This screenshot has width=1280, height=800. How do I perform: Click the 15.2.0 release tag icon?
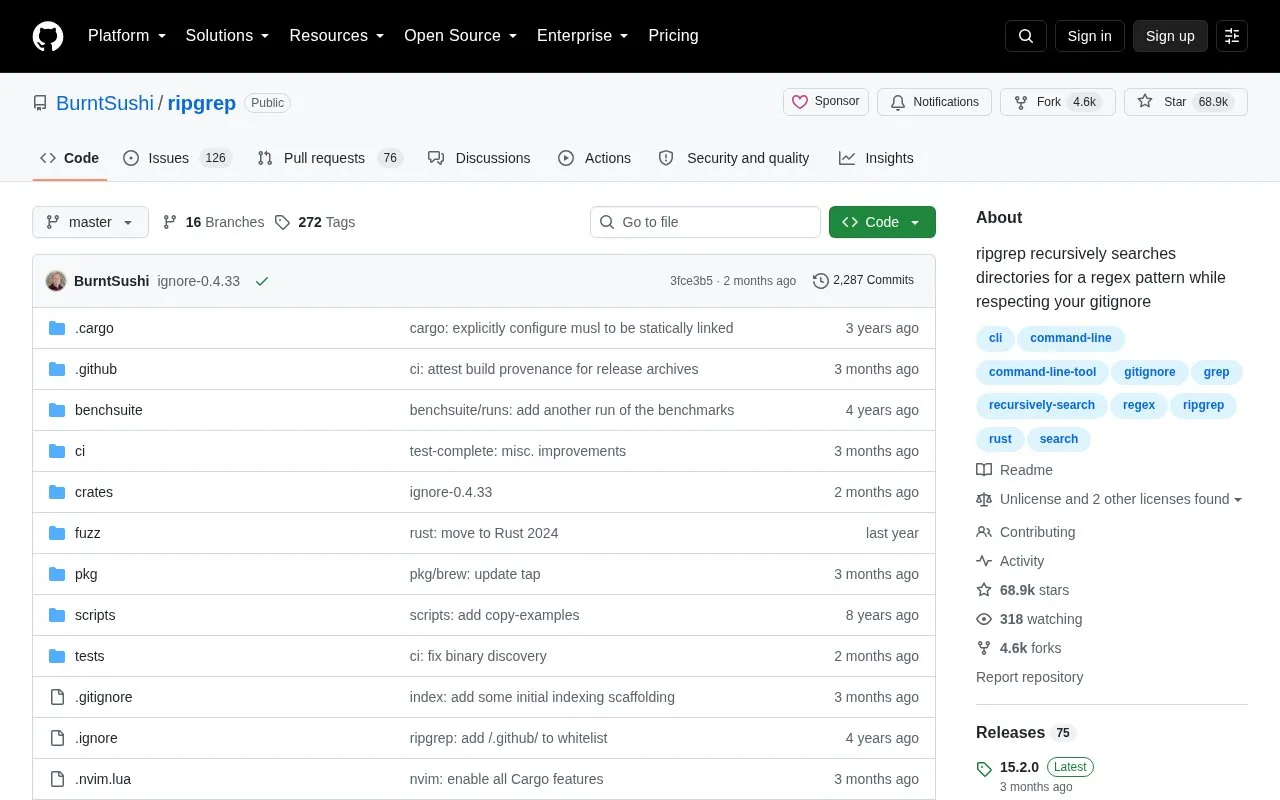pyautogui.click(x=984, y=769)
